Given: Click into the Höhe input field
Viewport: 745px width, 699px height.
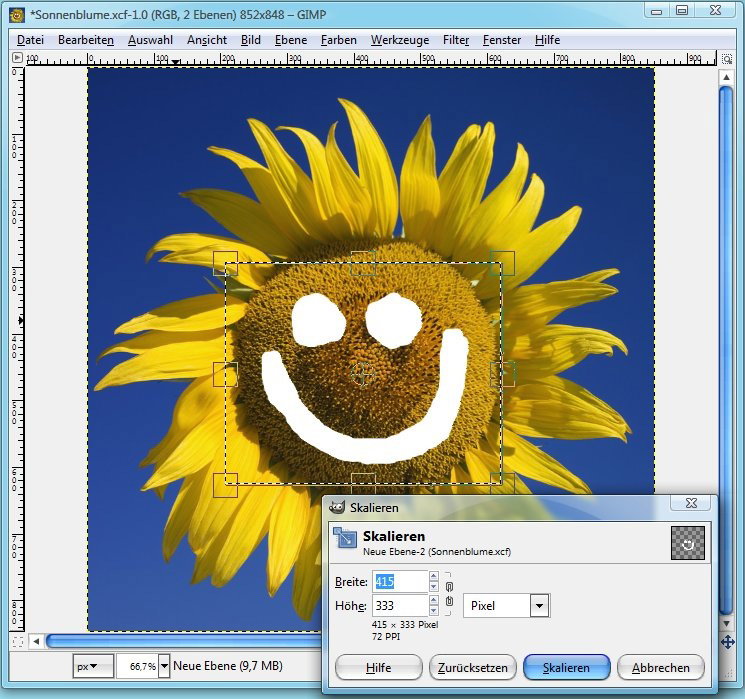Looking at the screenshot, I should click(x=399, y=605).
